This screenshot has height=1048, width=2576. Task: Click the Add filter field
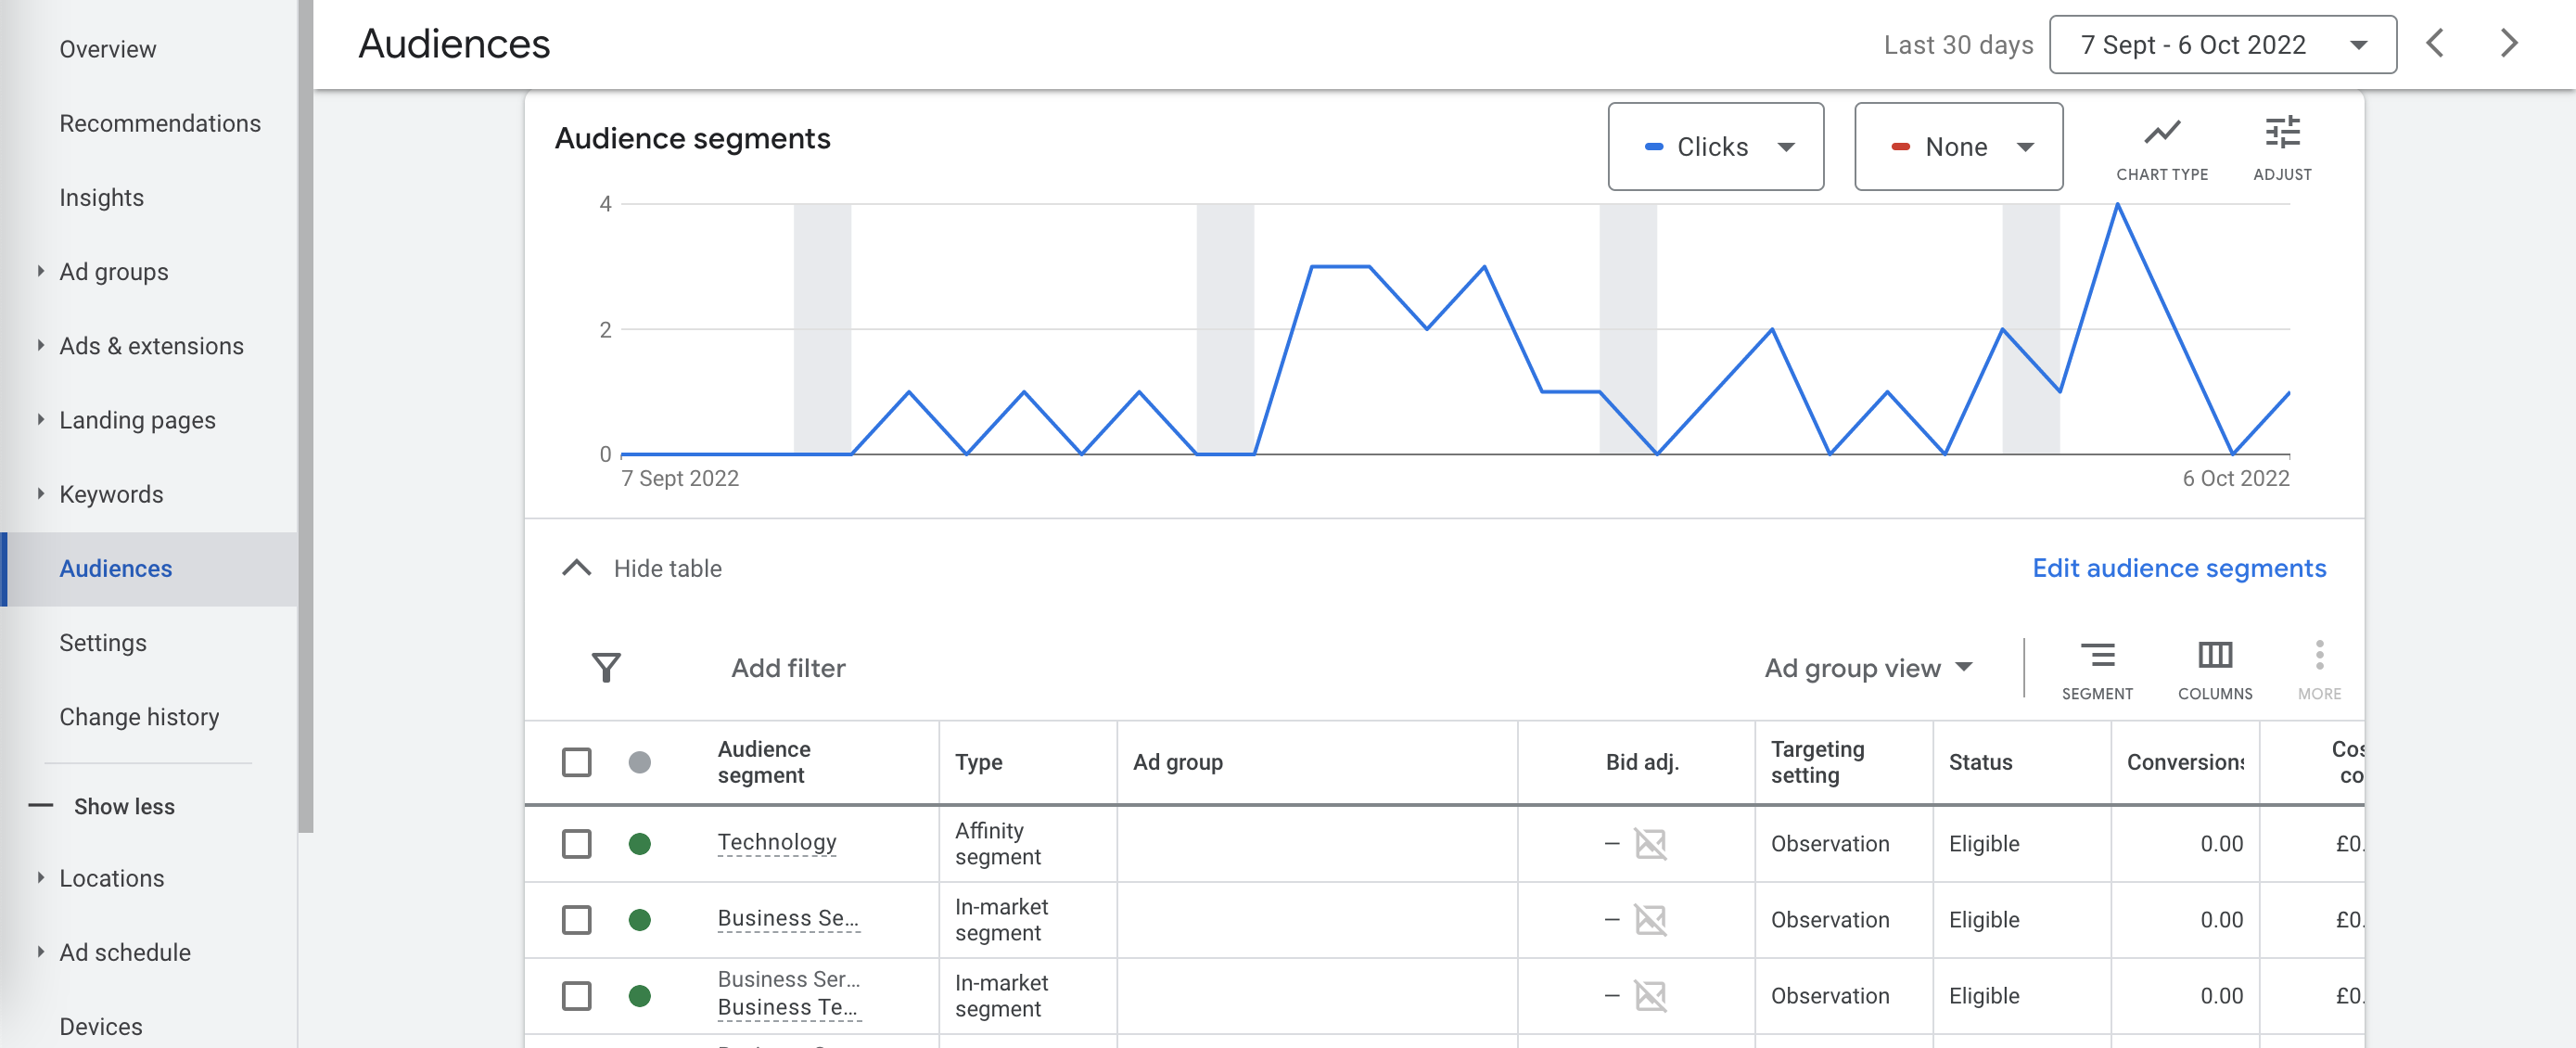click(788, 667)
